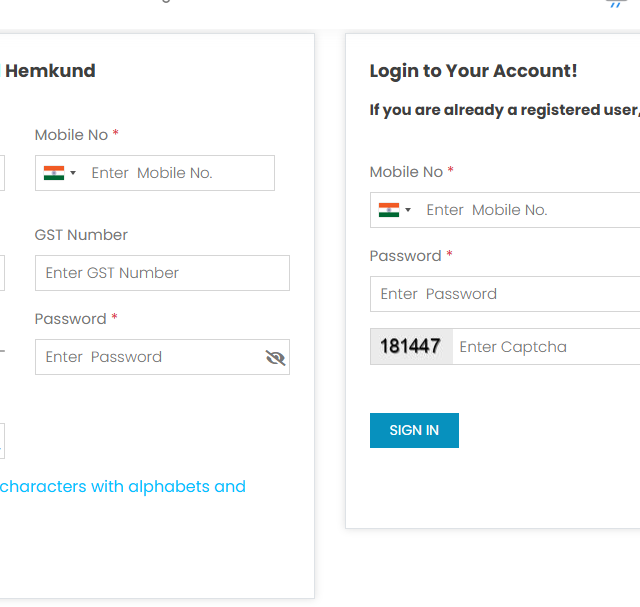Select the Enter Captcha input box

pos(545,347)
